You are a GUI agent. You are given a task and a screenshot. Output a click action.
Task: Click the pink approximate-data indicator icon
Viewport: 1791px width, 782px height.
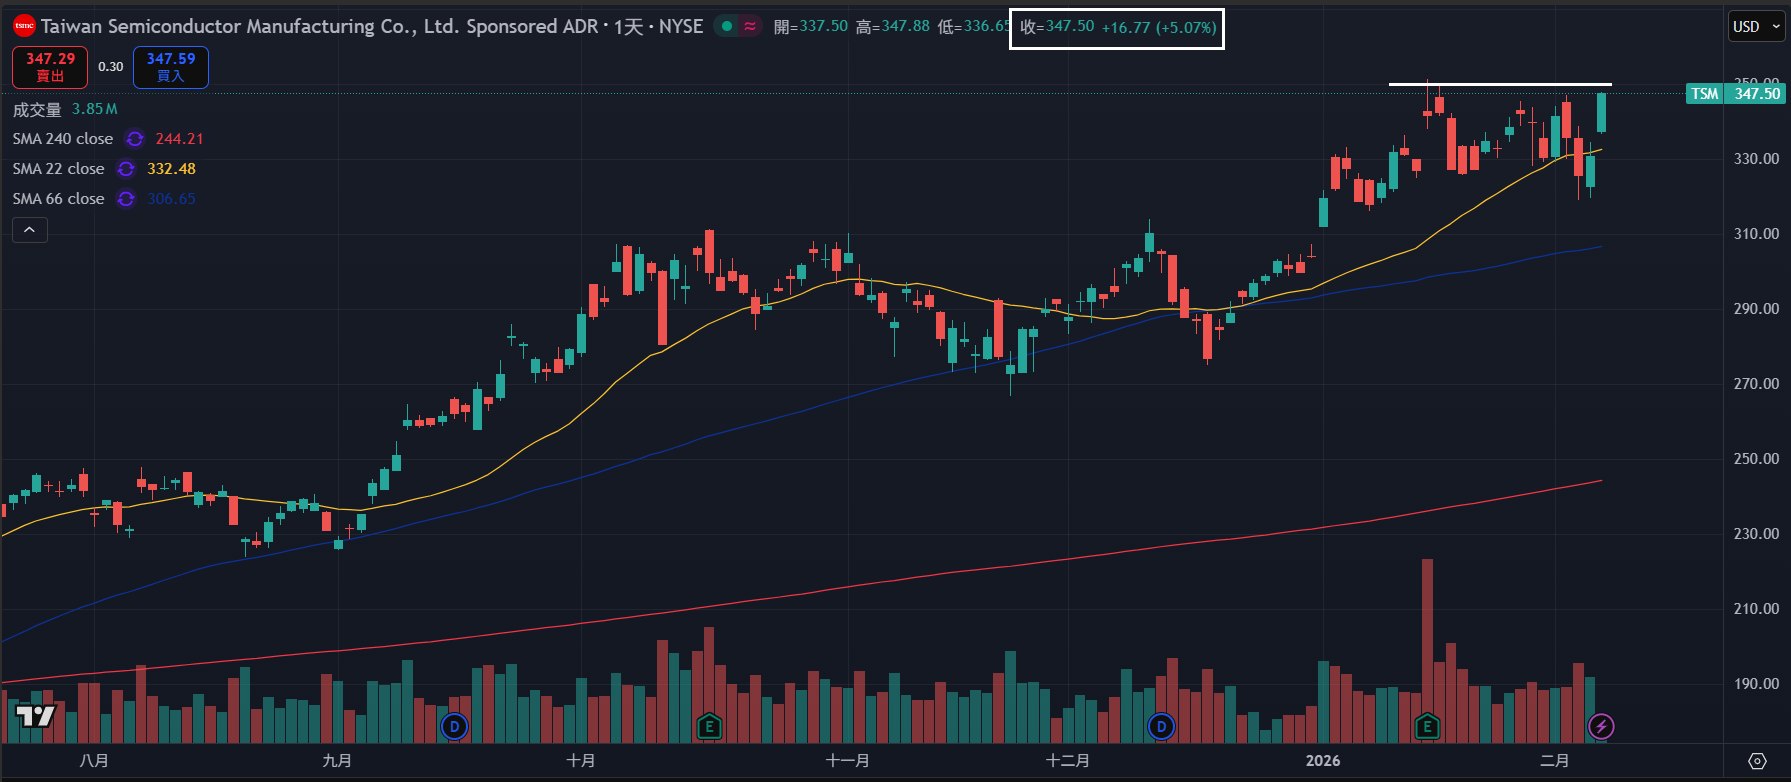pyautogui.click(x=750, y=27)
